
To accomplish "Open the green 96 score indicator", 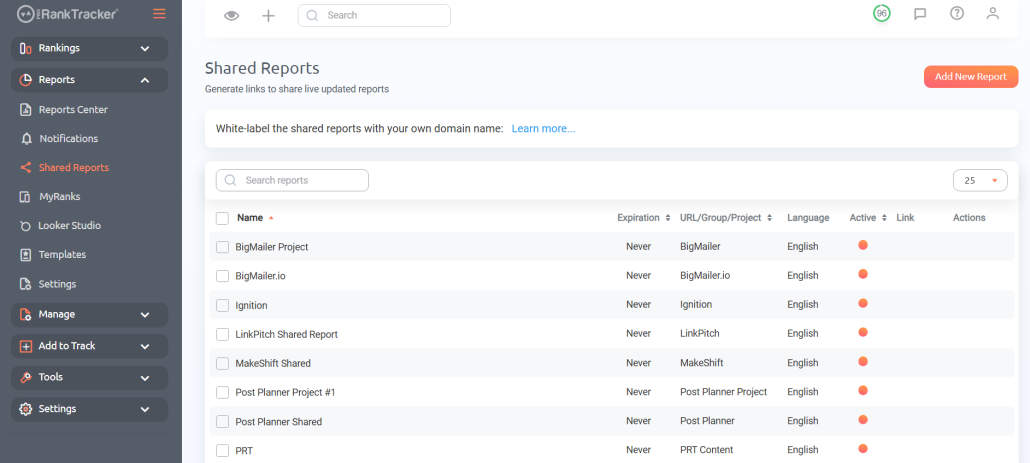I will 882,13.
